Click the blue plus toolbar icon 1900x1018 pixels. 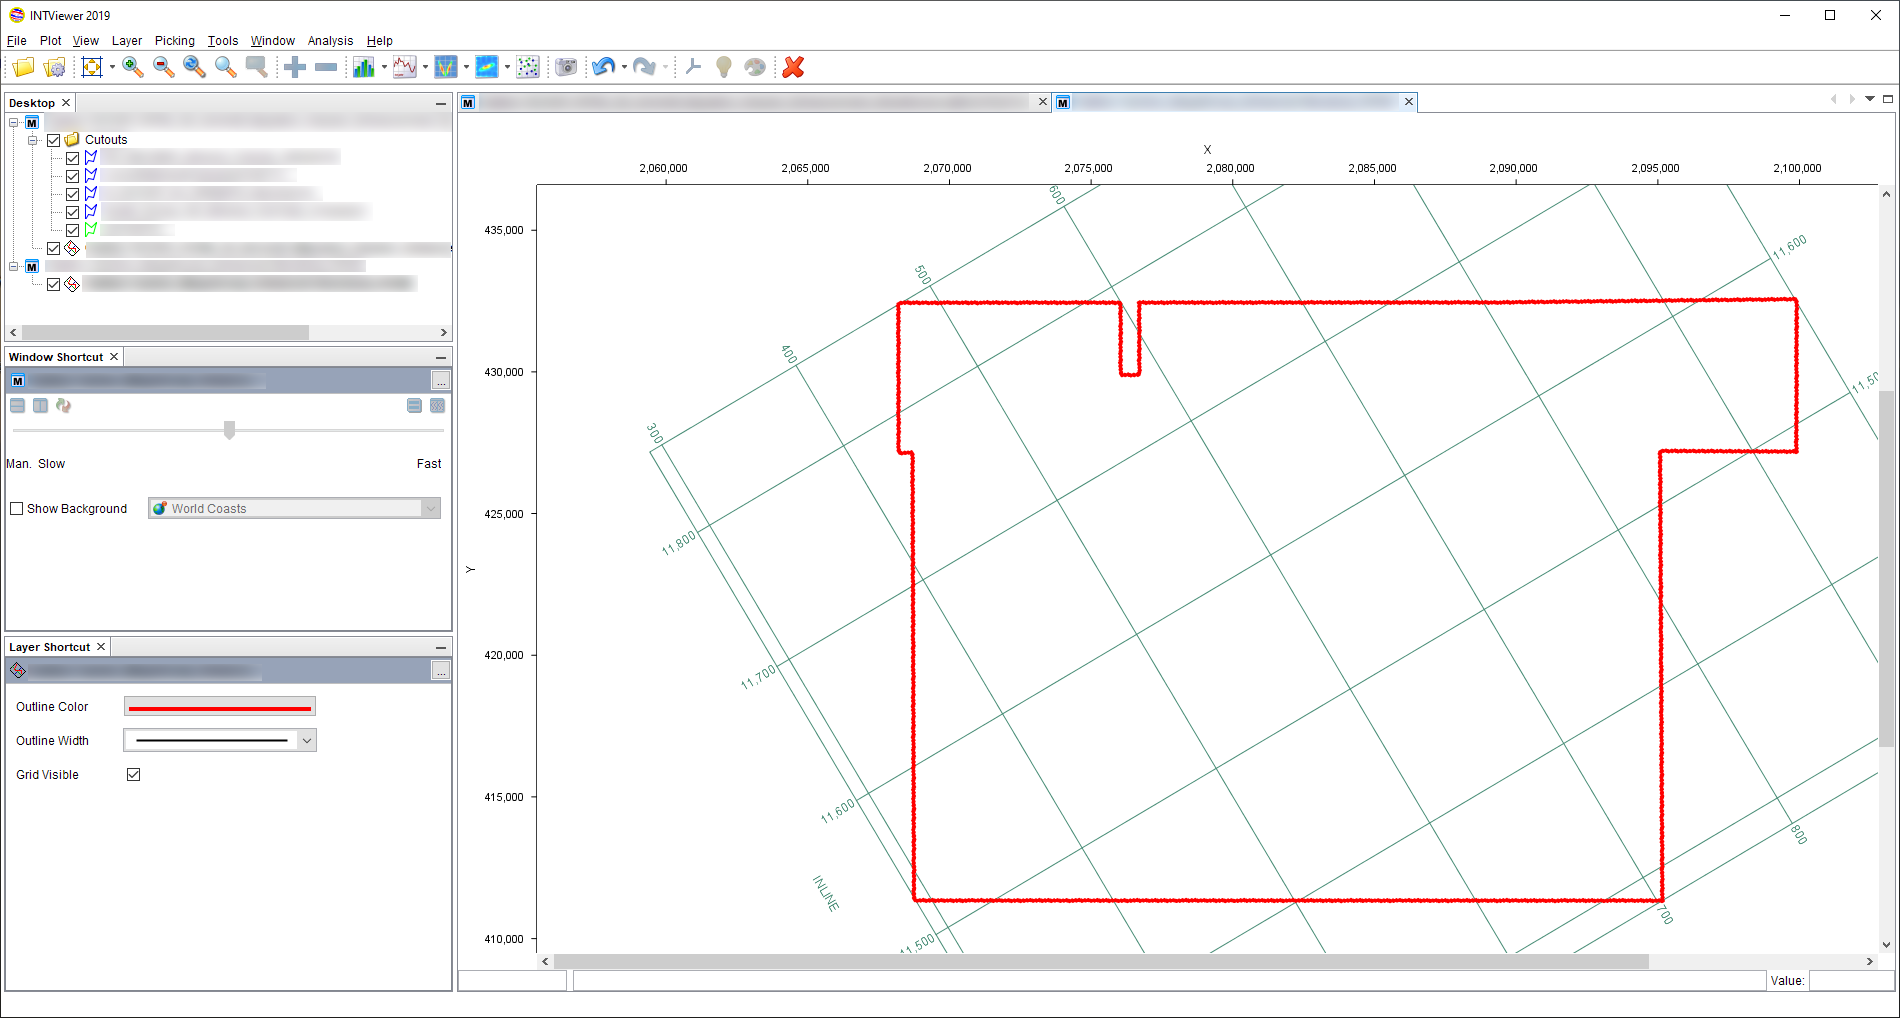click(x=295, y=67)
